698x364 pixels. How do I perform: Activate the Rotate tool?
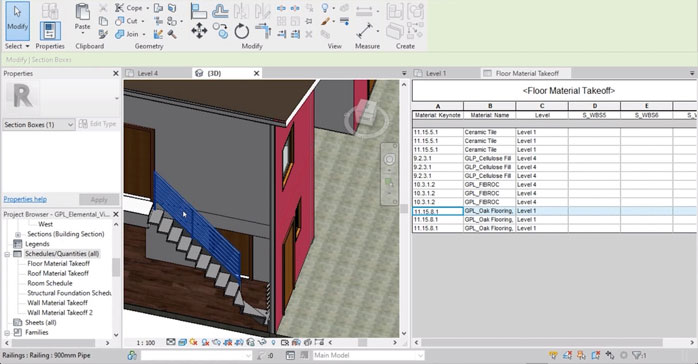[x=242, y=31]
